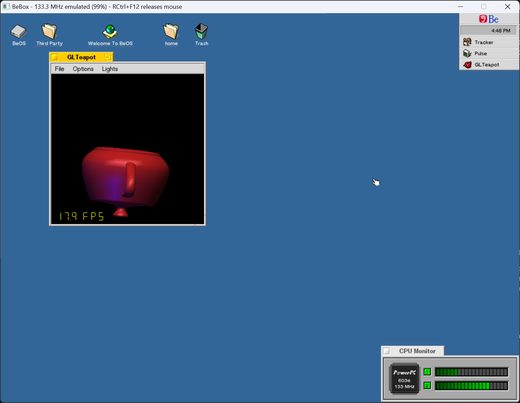The width and height of the screenshot is (520, 403).
Task: Toggle CPU 1 green button
Action: click(x=427, y=372)
